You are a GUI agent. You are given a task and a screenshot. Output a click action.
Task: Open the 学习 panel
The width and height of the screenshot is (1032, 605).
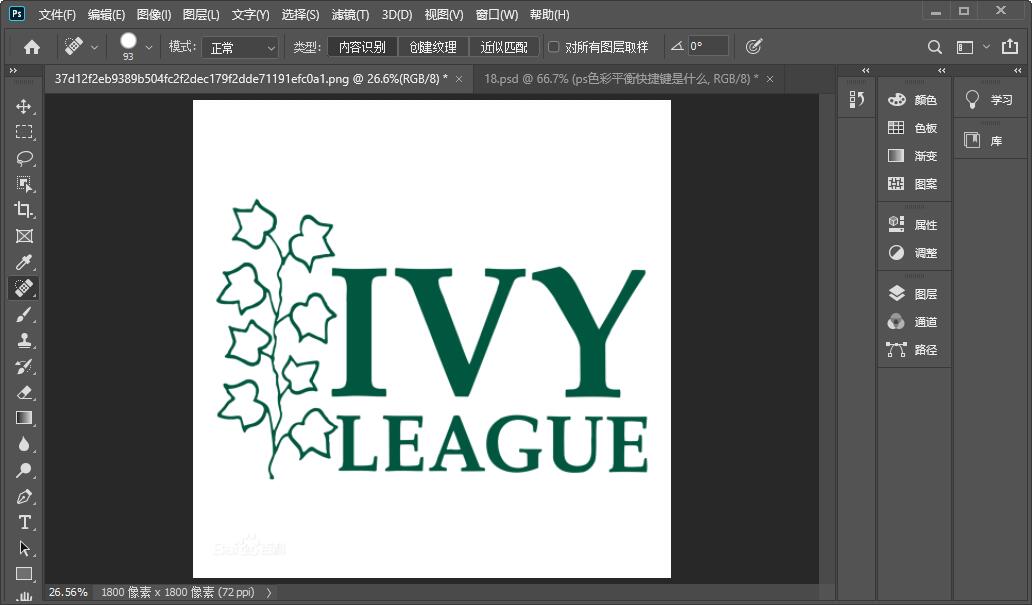(x=990, y=100)
